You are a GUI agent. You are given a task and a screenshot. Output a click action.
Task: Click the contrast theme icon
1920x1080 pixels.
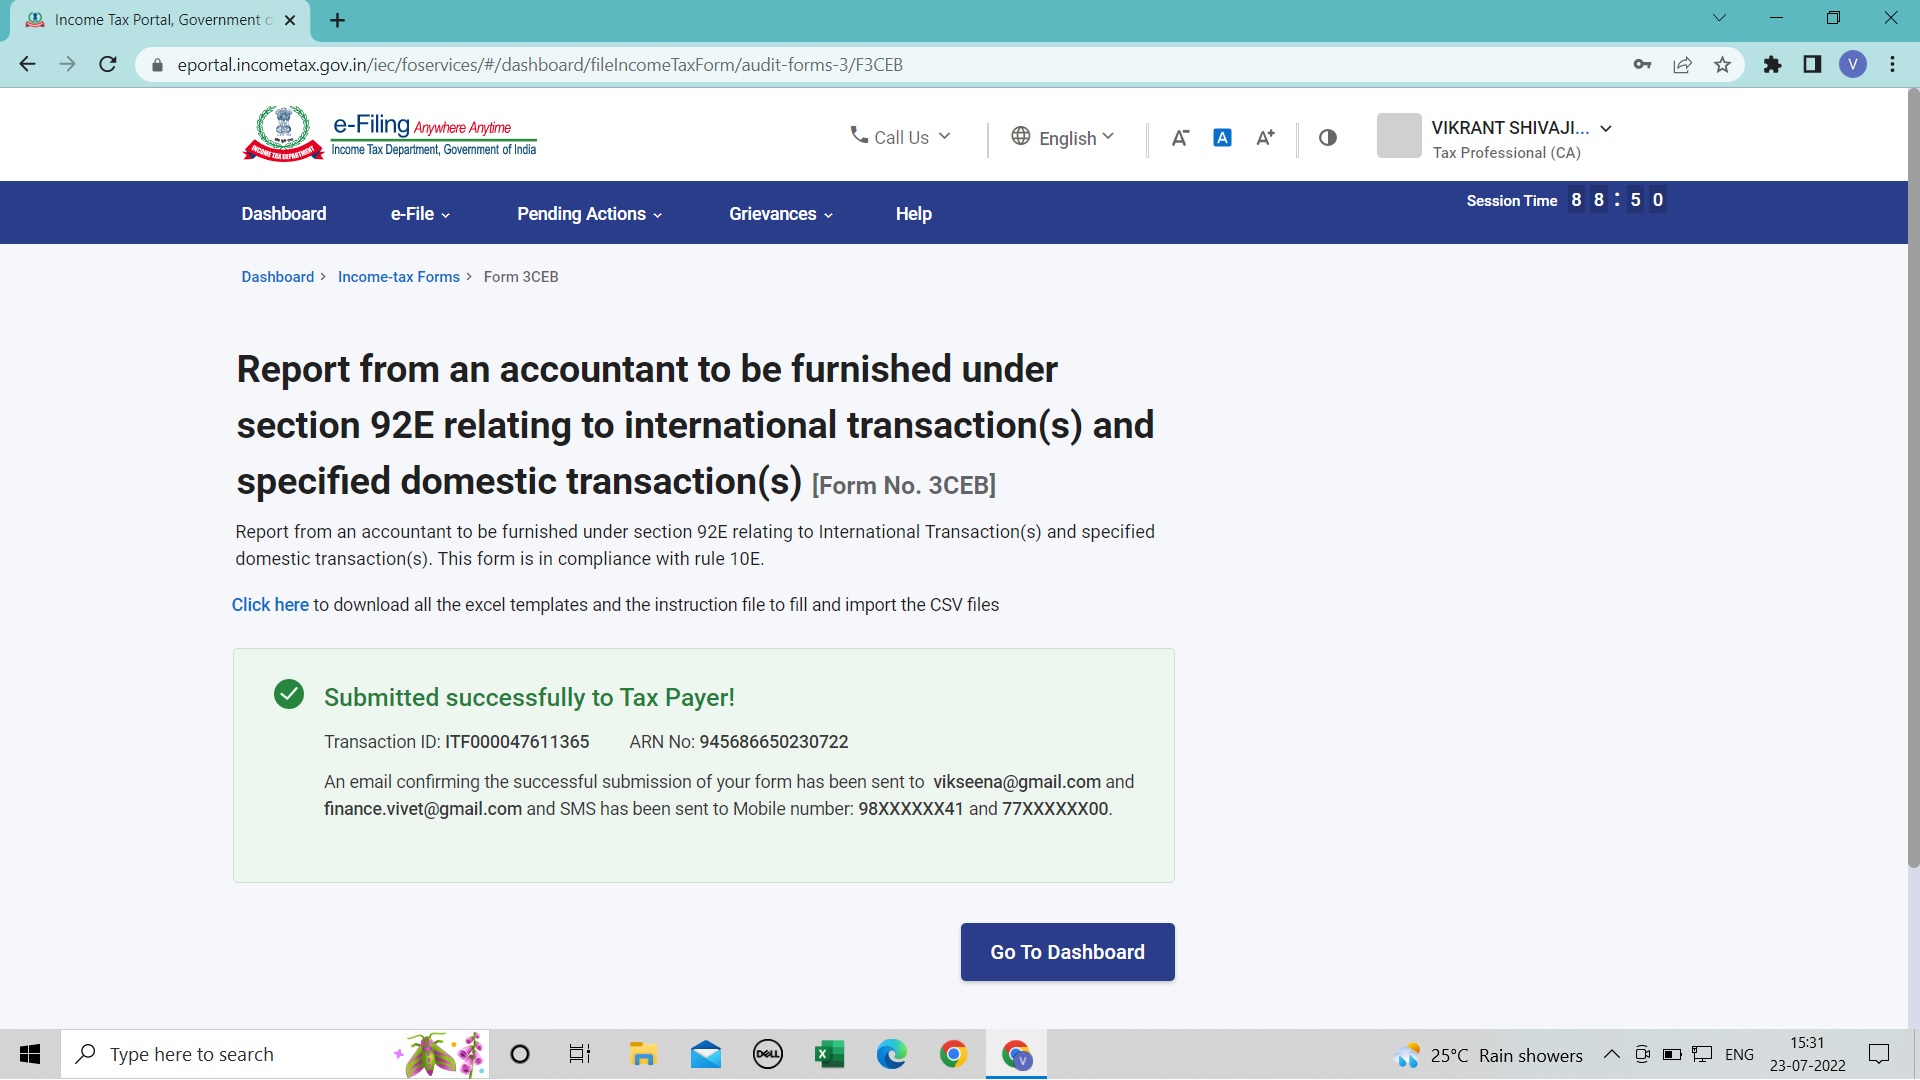tap(1327, 137)
